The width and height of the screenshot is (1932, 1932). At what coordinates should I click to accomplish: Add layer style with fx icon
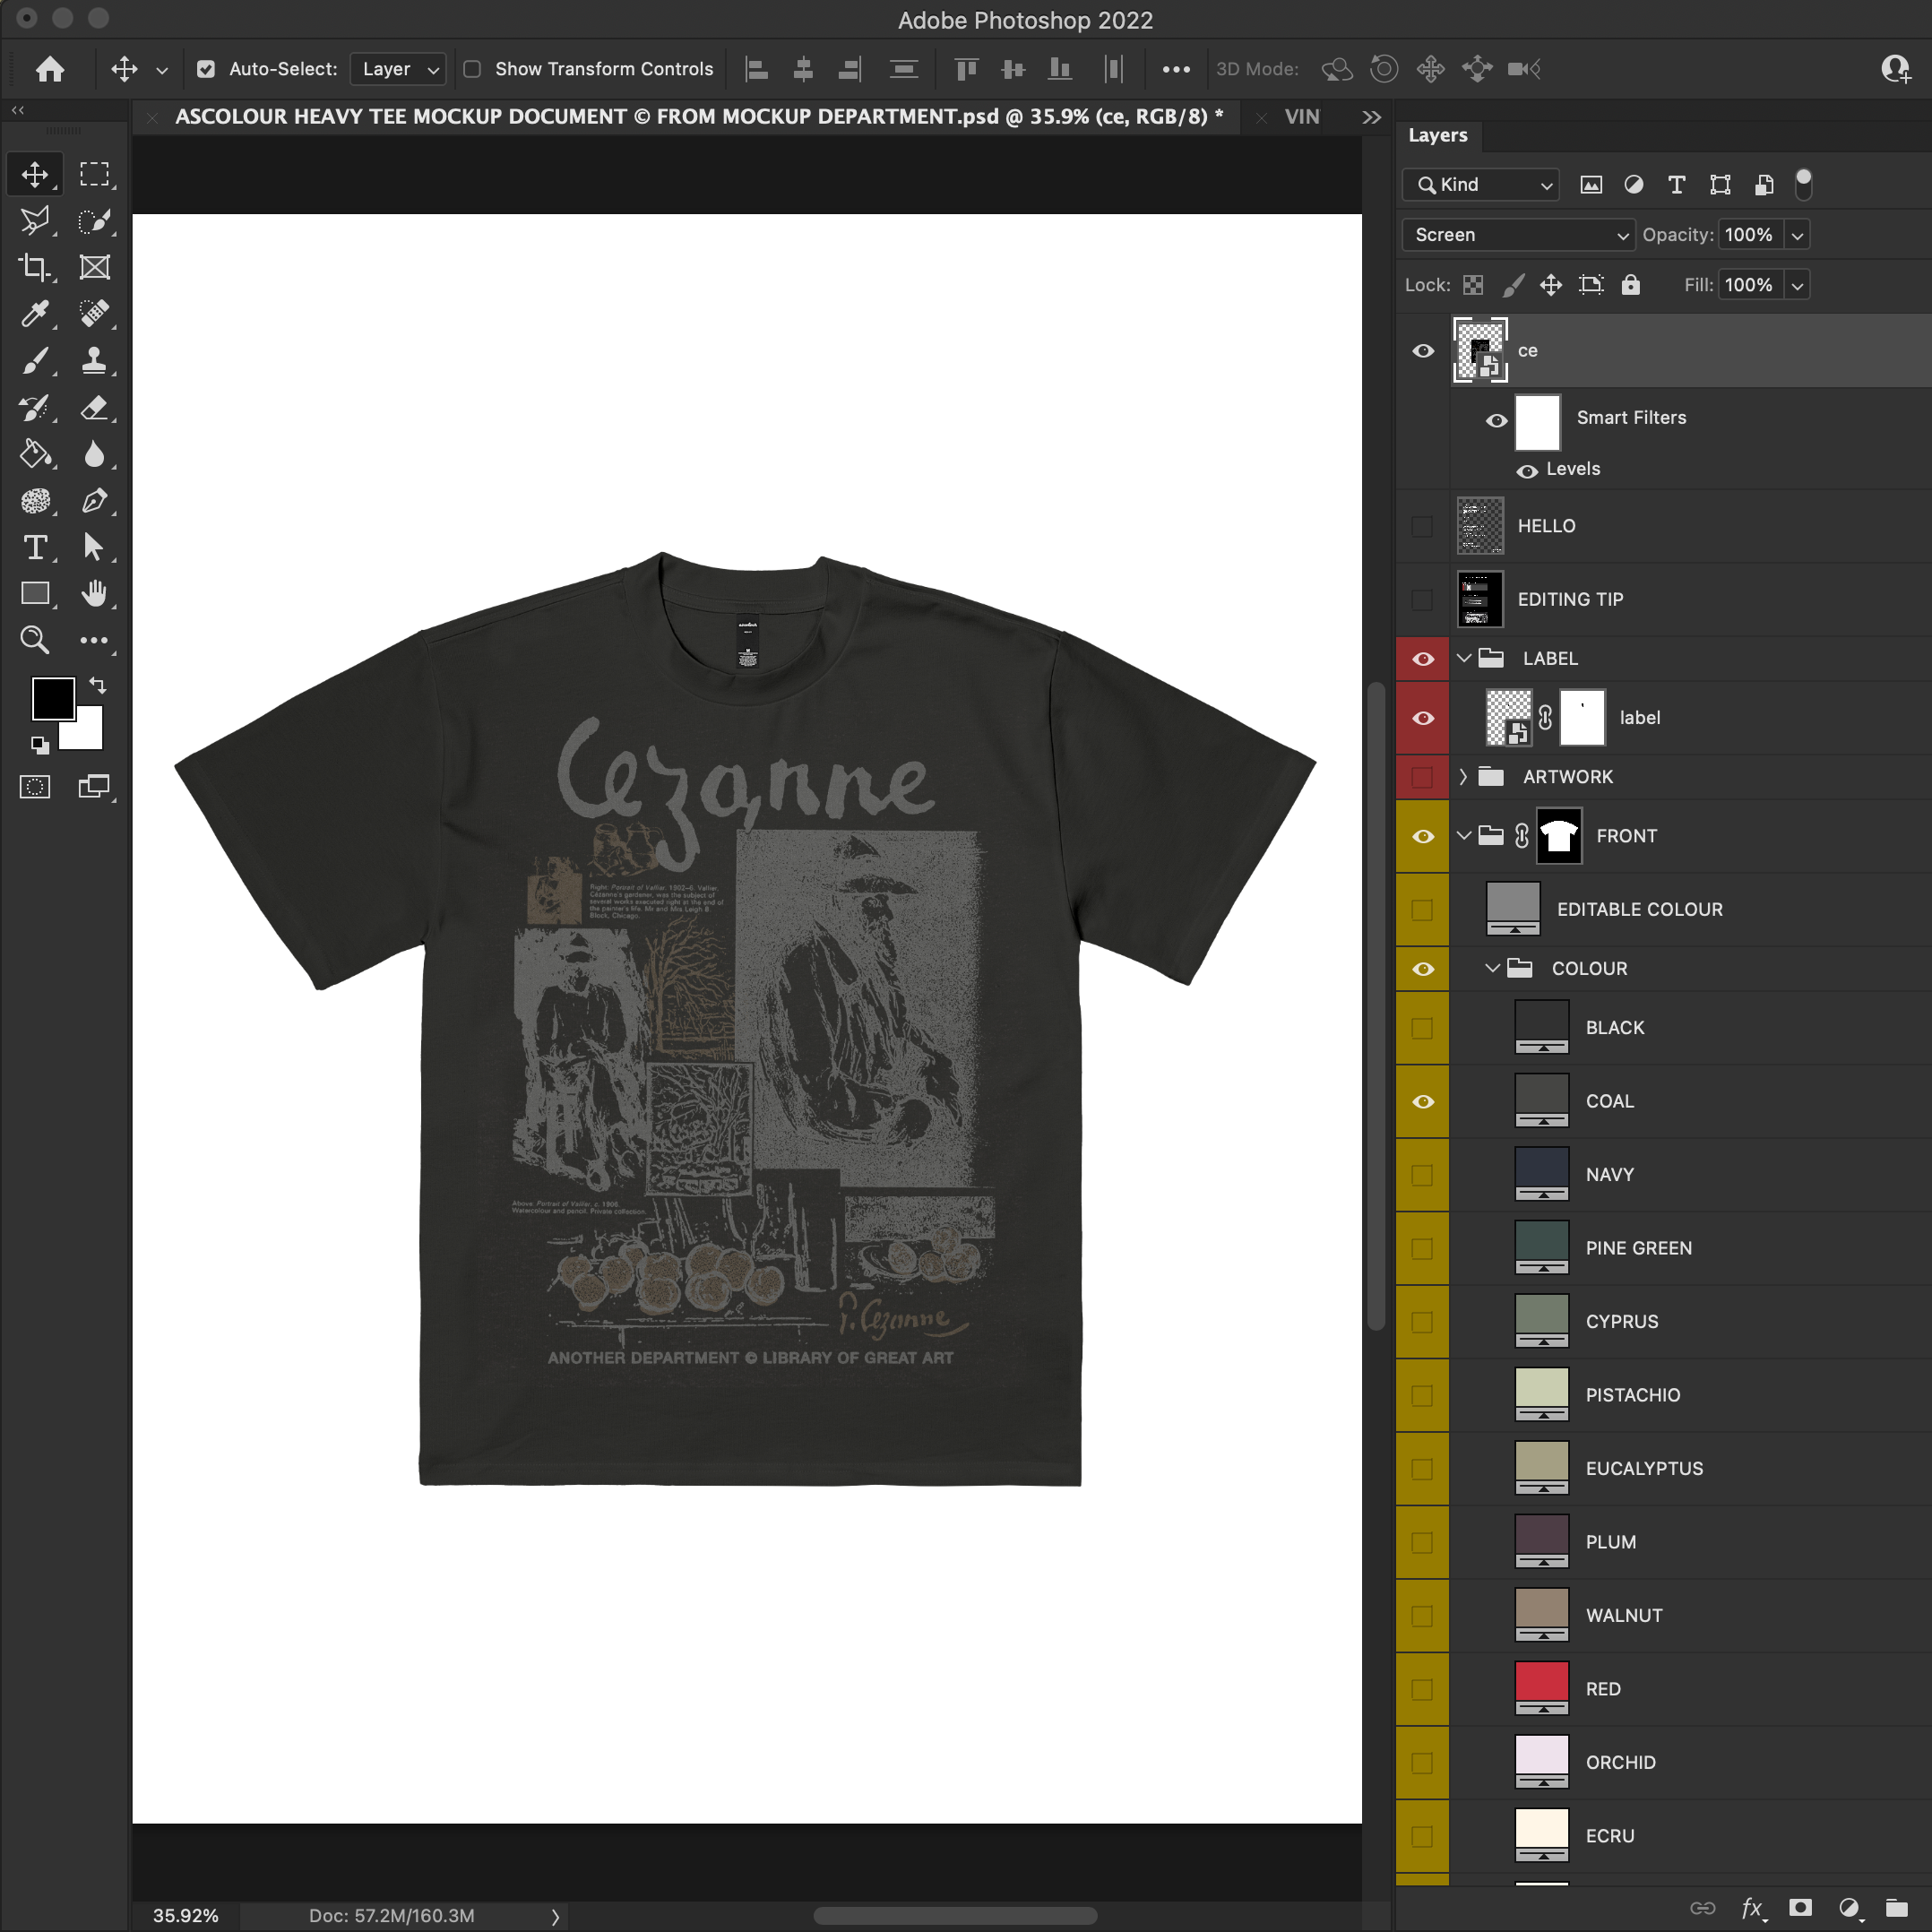tap(1752, 1908)
